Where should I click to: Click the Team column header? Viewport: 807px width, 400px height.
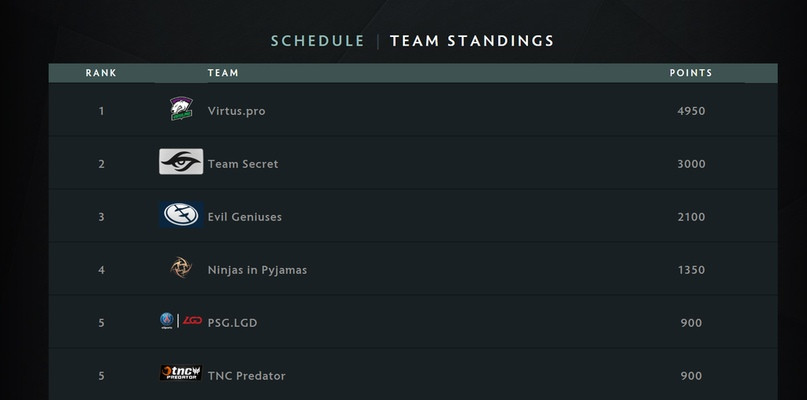point(223,73)
